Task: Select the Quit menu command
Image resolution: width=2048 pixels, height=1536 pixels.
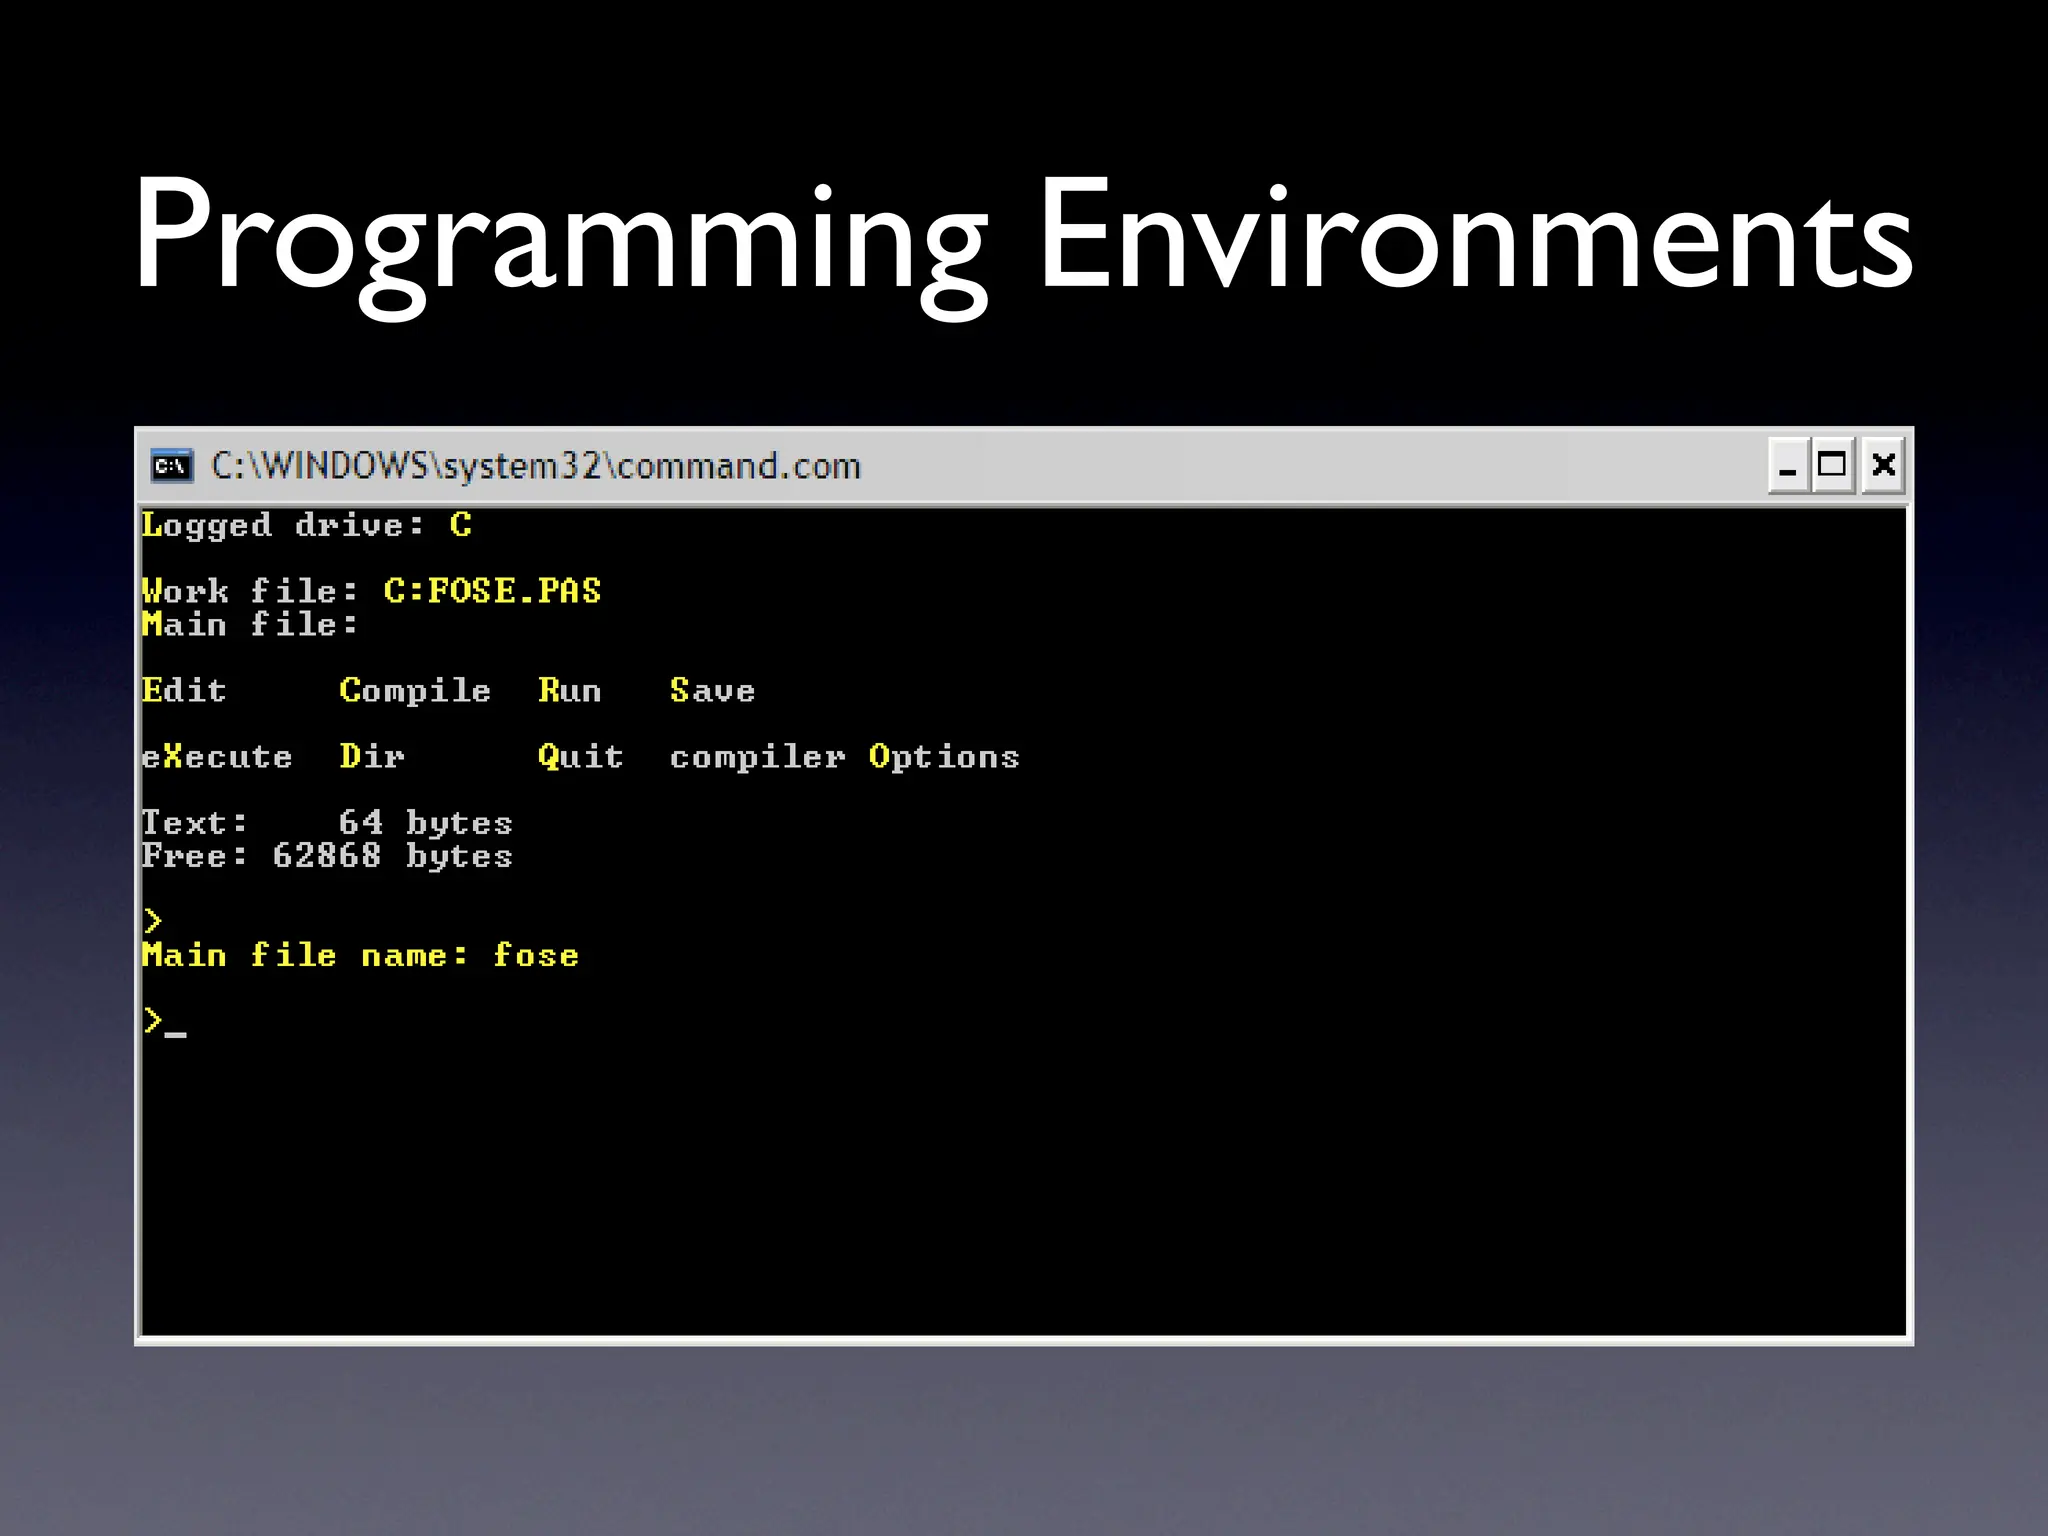Action: coord(580,757)
